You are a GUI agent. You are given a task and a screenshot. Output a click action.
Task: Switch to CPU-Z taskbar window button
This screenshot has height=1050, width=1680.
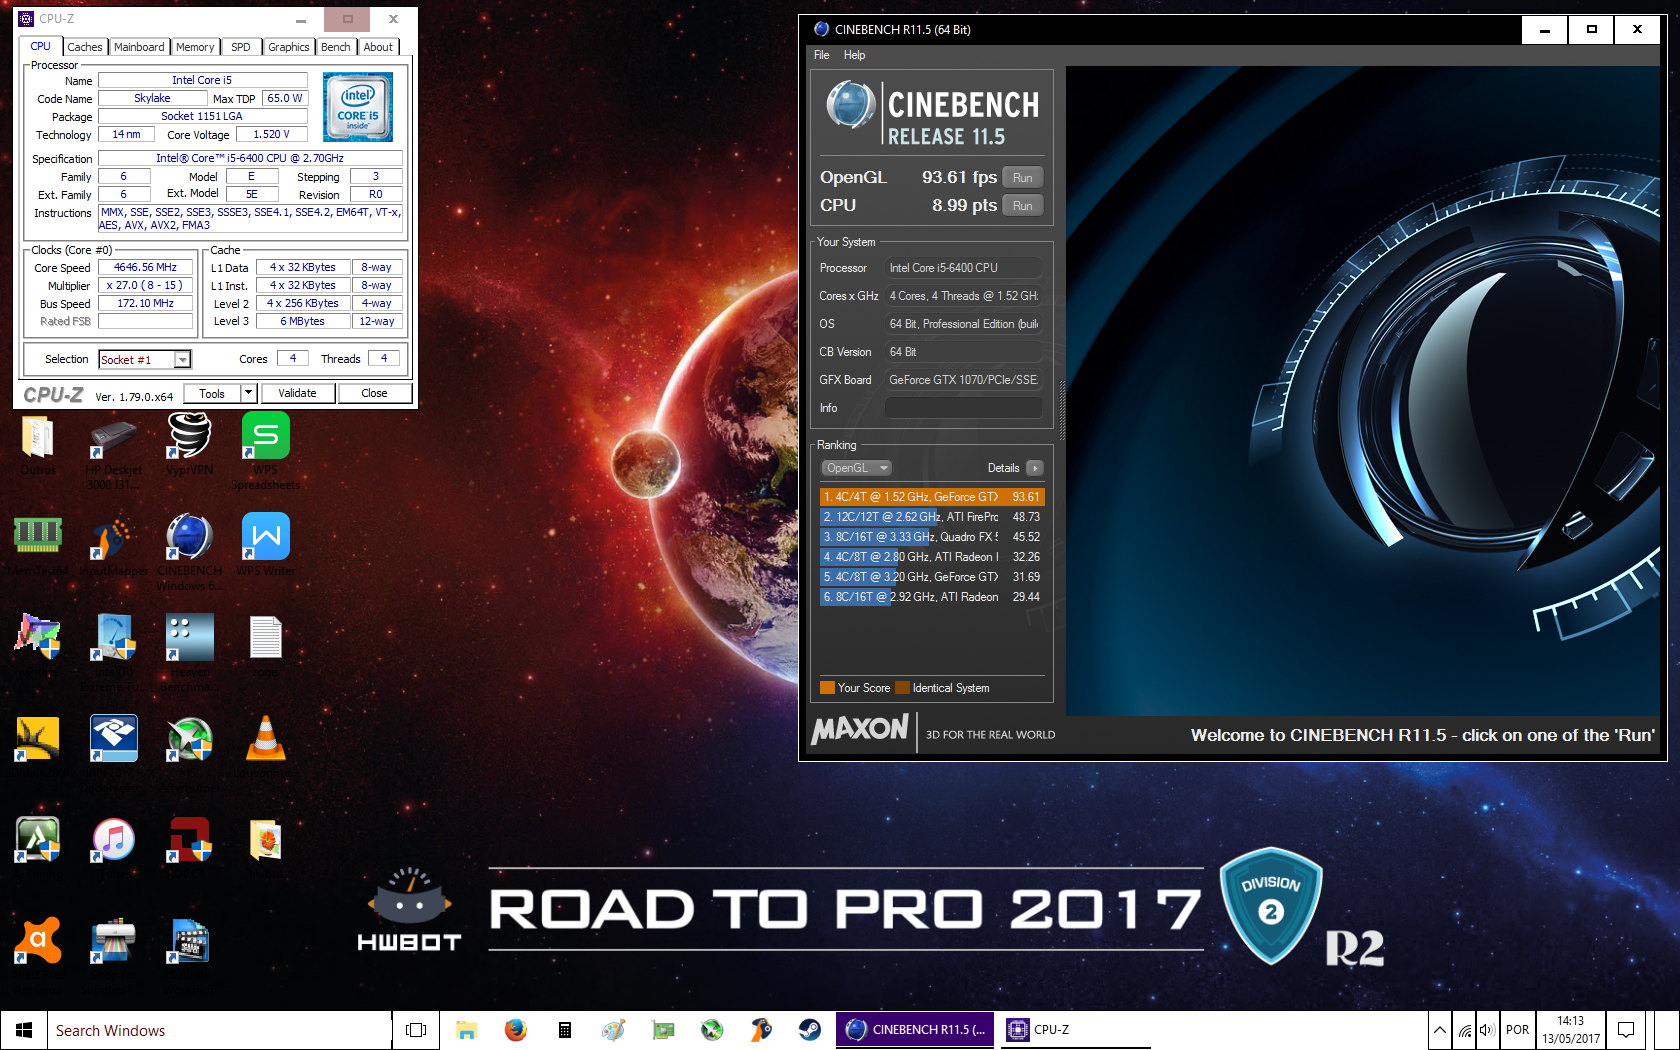point(1076,1030)
